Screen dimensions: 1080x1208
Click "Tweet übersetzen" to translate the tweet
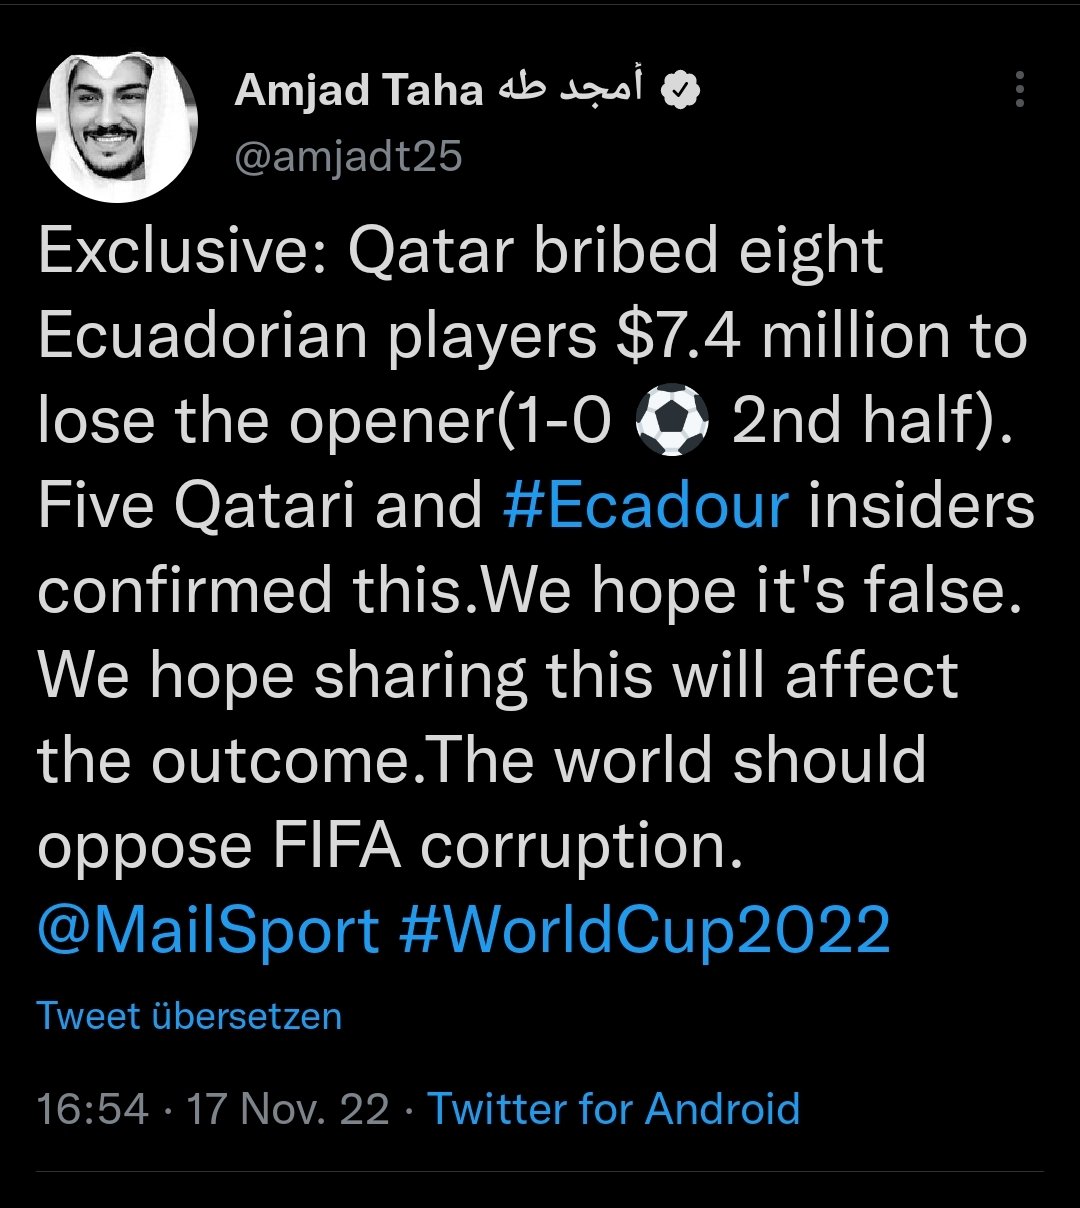pos(189,1016)
